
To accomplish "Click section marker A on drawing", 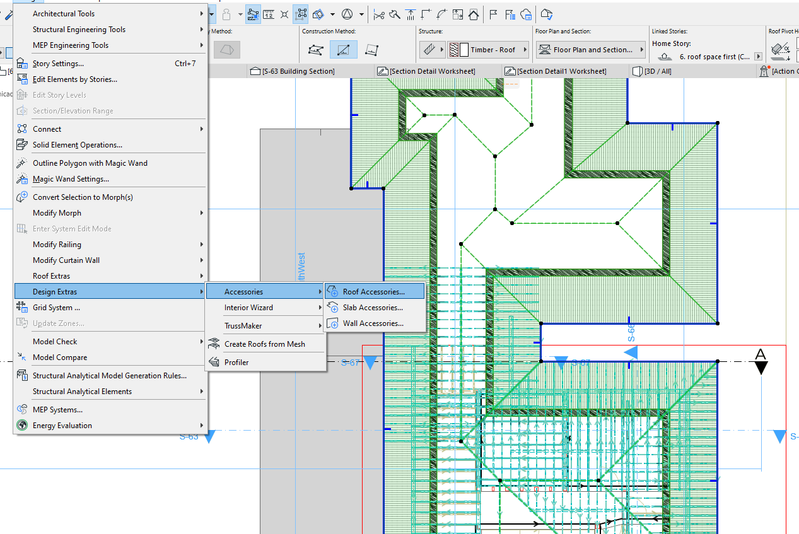I will (x=761, y=356).
